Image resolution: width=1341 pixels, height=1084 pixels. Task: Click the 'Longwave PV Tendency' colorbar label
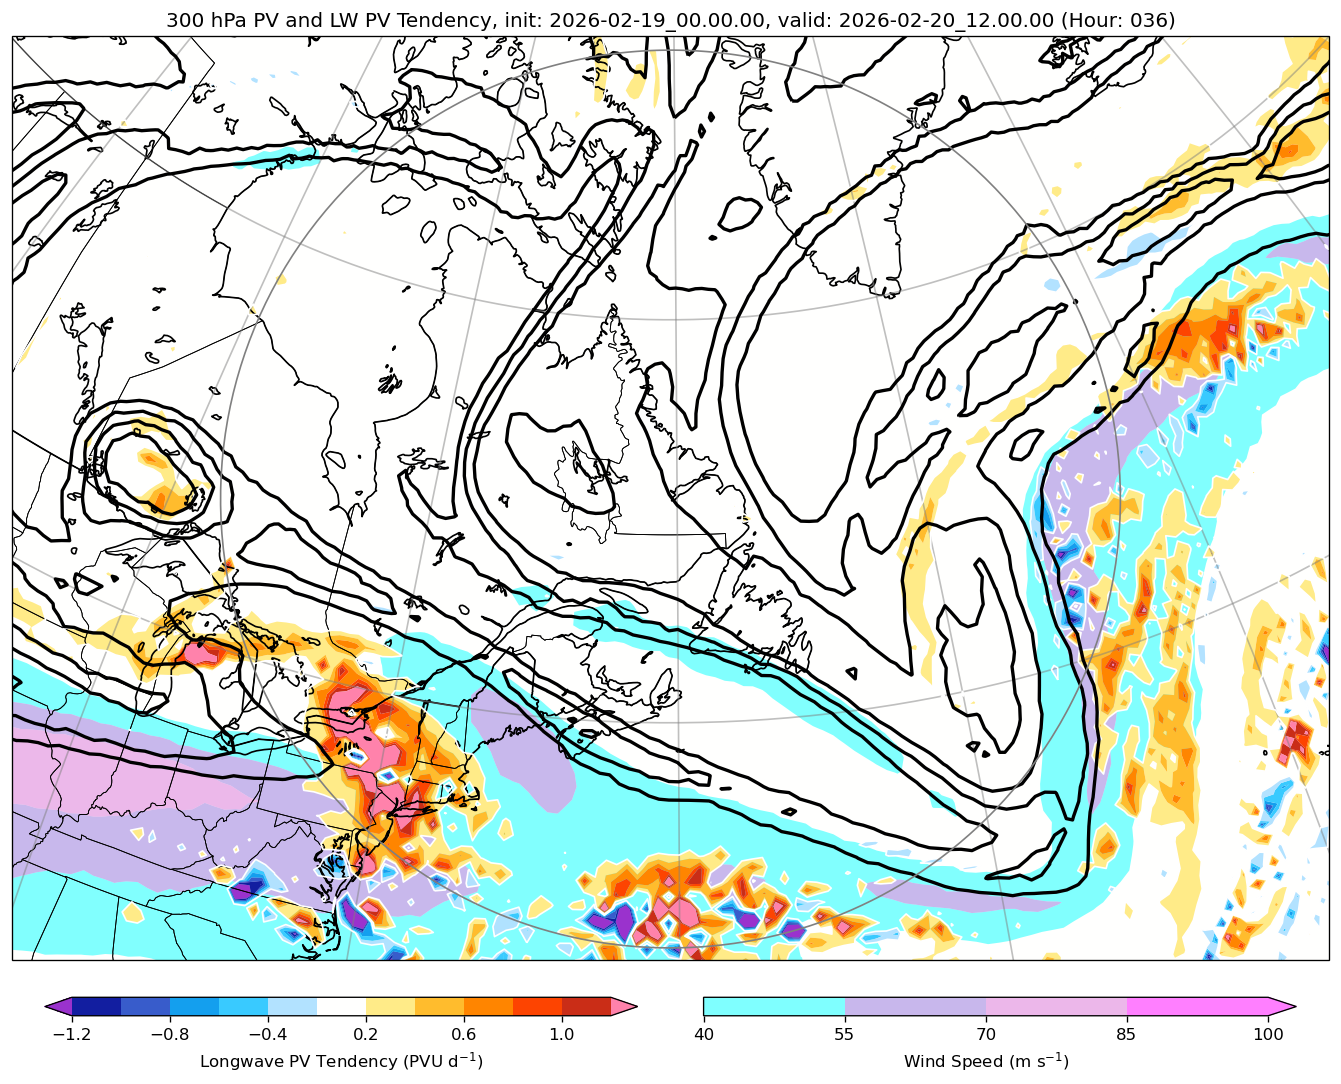click(341, 1061)
